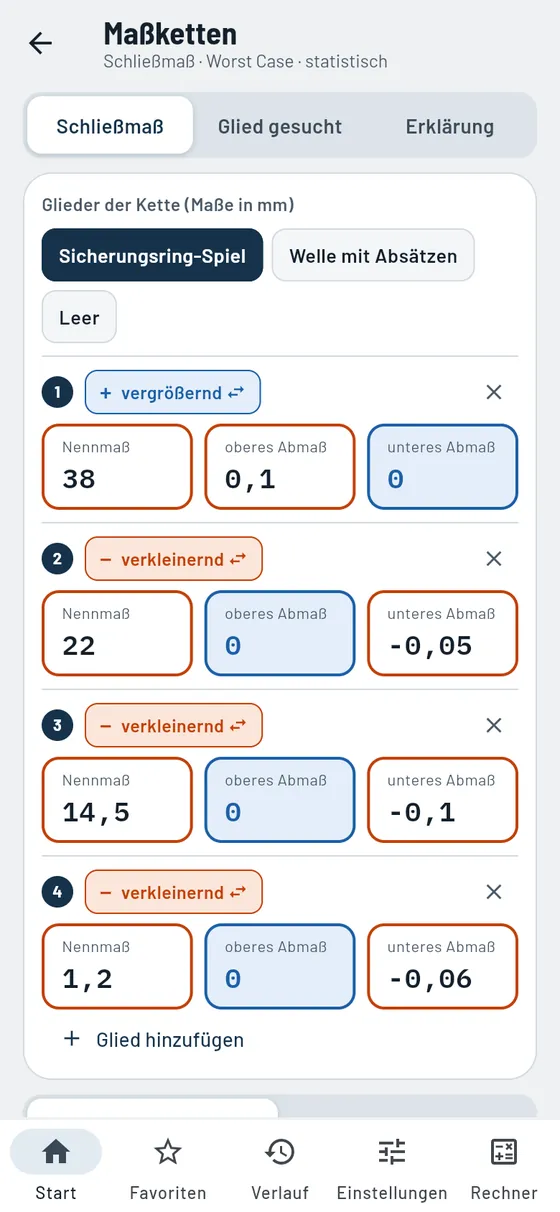Load Welle mit Absätzen preset
The image size is (560, 1212).
tap(373, 256)
